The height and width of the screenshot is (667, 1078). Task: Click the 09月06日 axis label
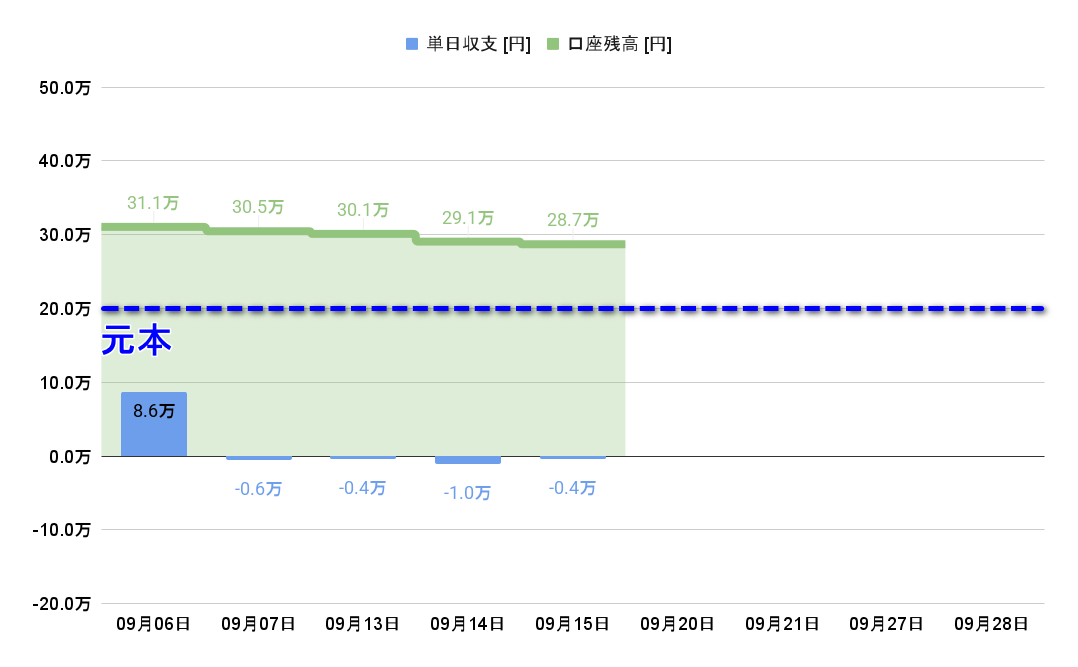pos(153,624)
